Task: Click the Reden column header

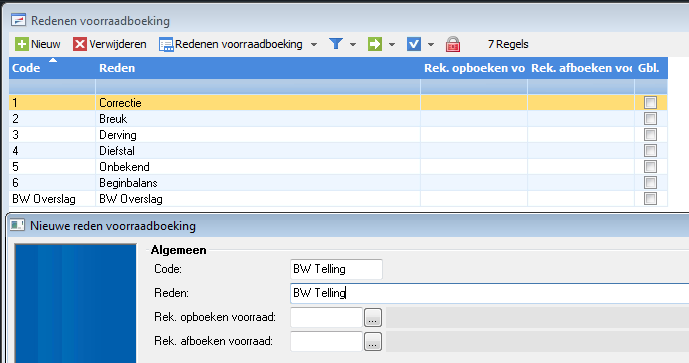Action: (x=258, y=68)
